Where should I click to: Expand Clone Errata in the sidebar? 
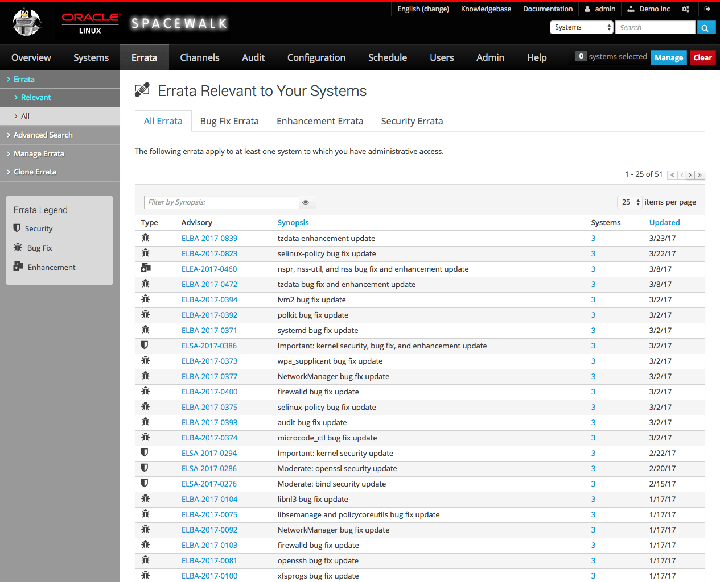coord(32,172)
